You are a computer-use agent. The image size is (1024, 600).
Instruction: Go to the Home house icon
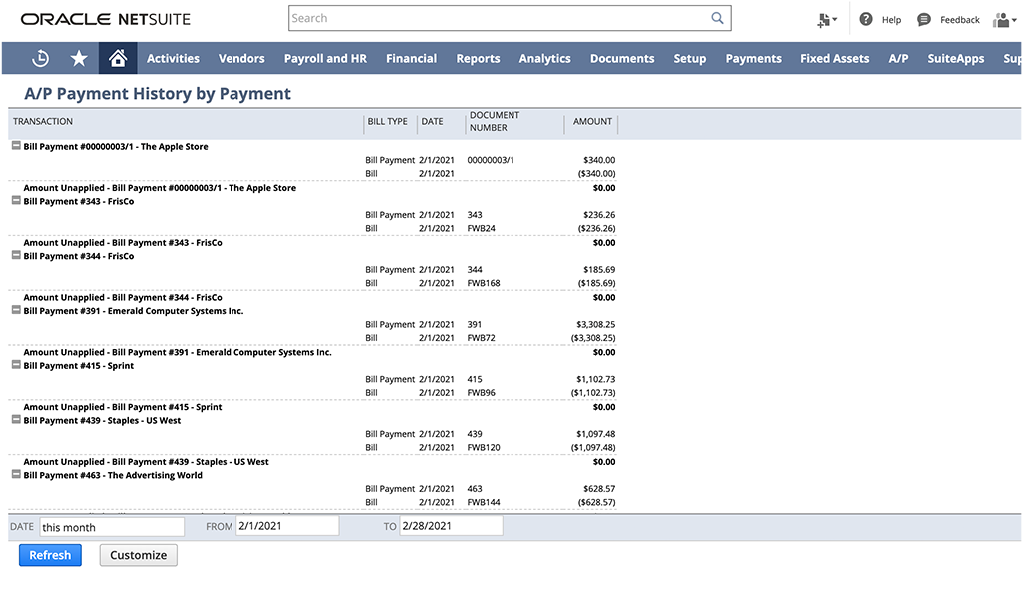(118, 58)
